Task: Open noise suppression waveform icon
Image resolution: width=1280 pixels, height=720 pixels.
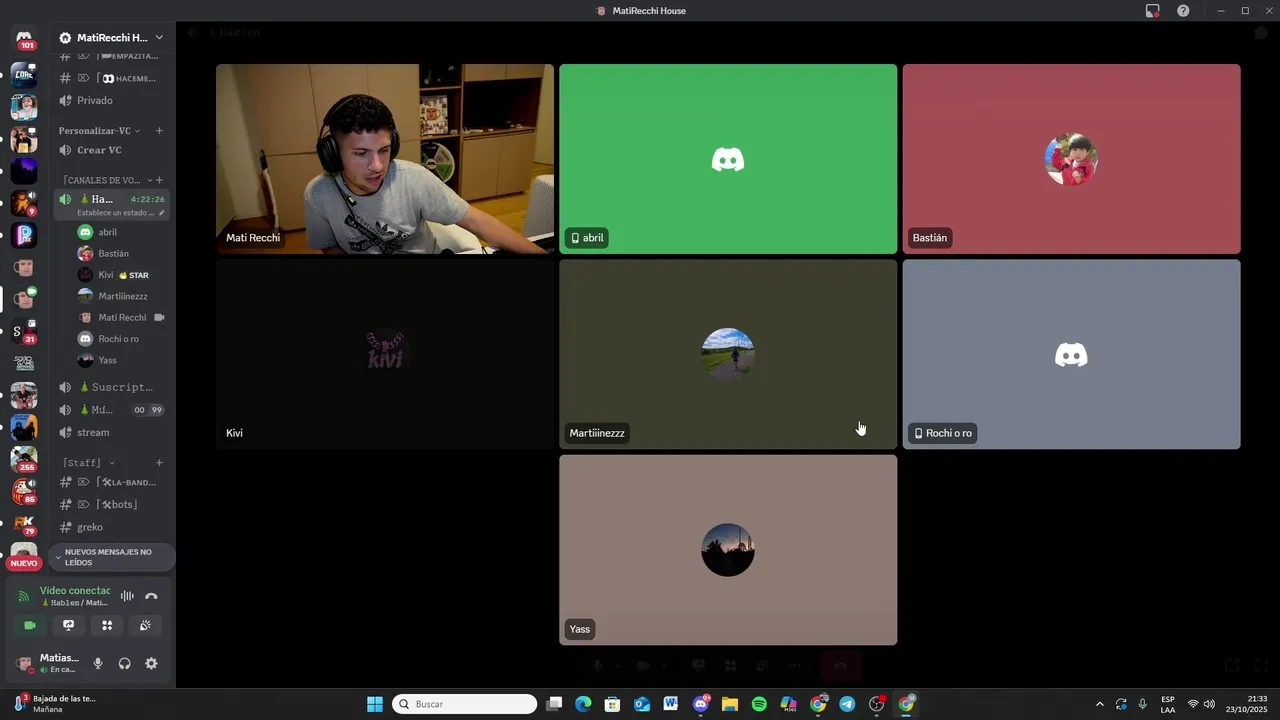Action: click(x=127, y=596)
